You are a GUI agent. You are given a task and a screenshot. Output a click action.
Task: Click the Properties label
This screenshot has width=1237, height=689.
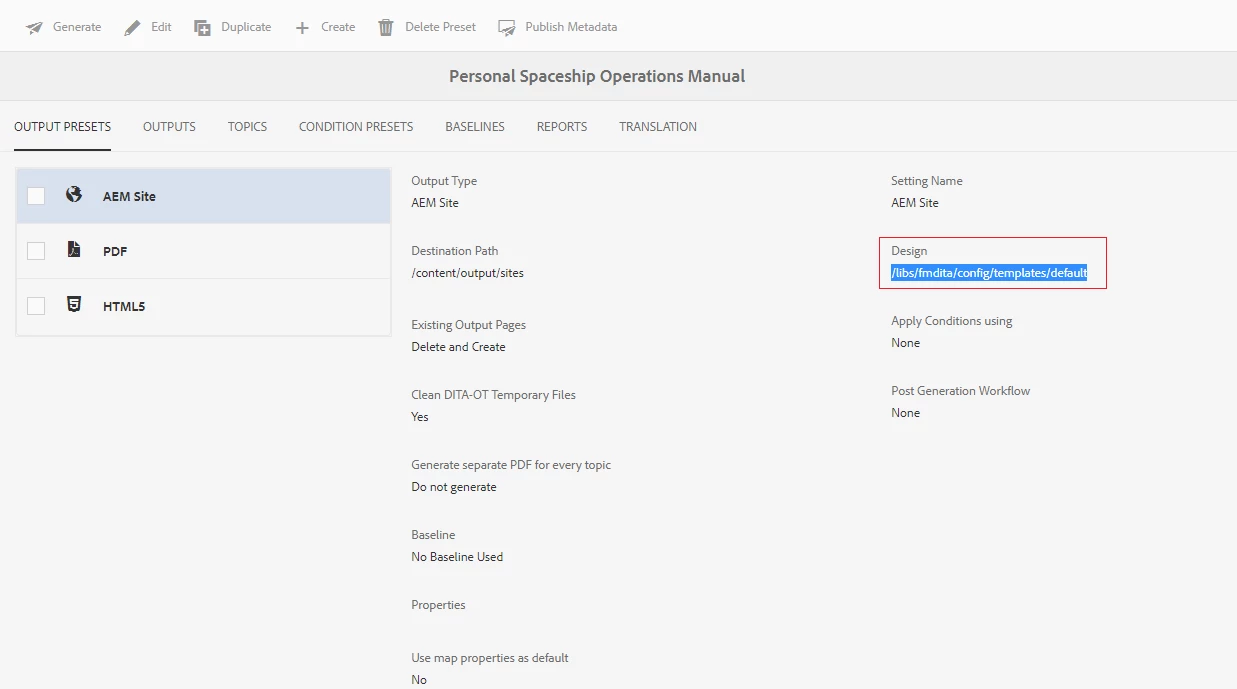pos(438,605)
